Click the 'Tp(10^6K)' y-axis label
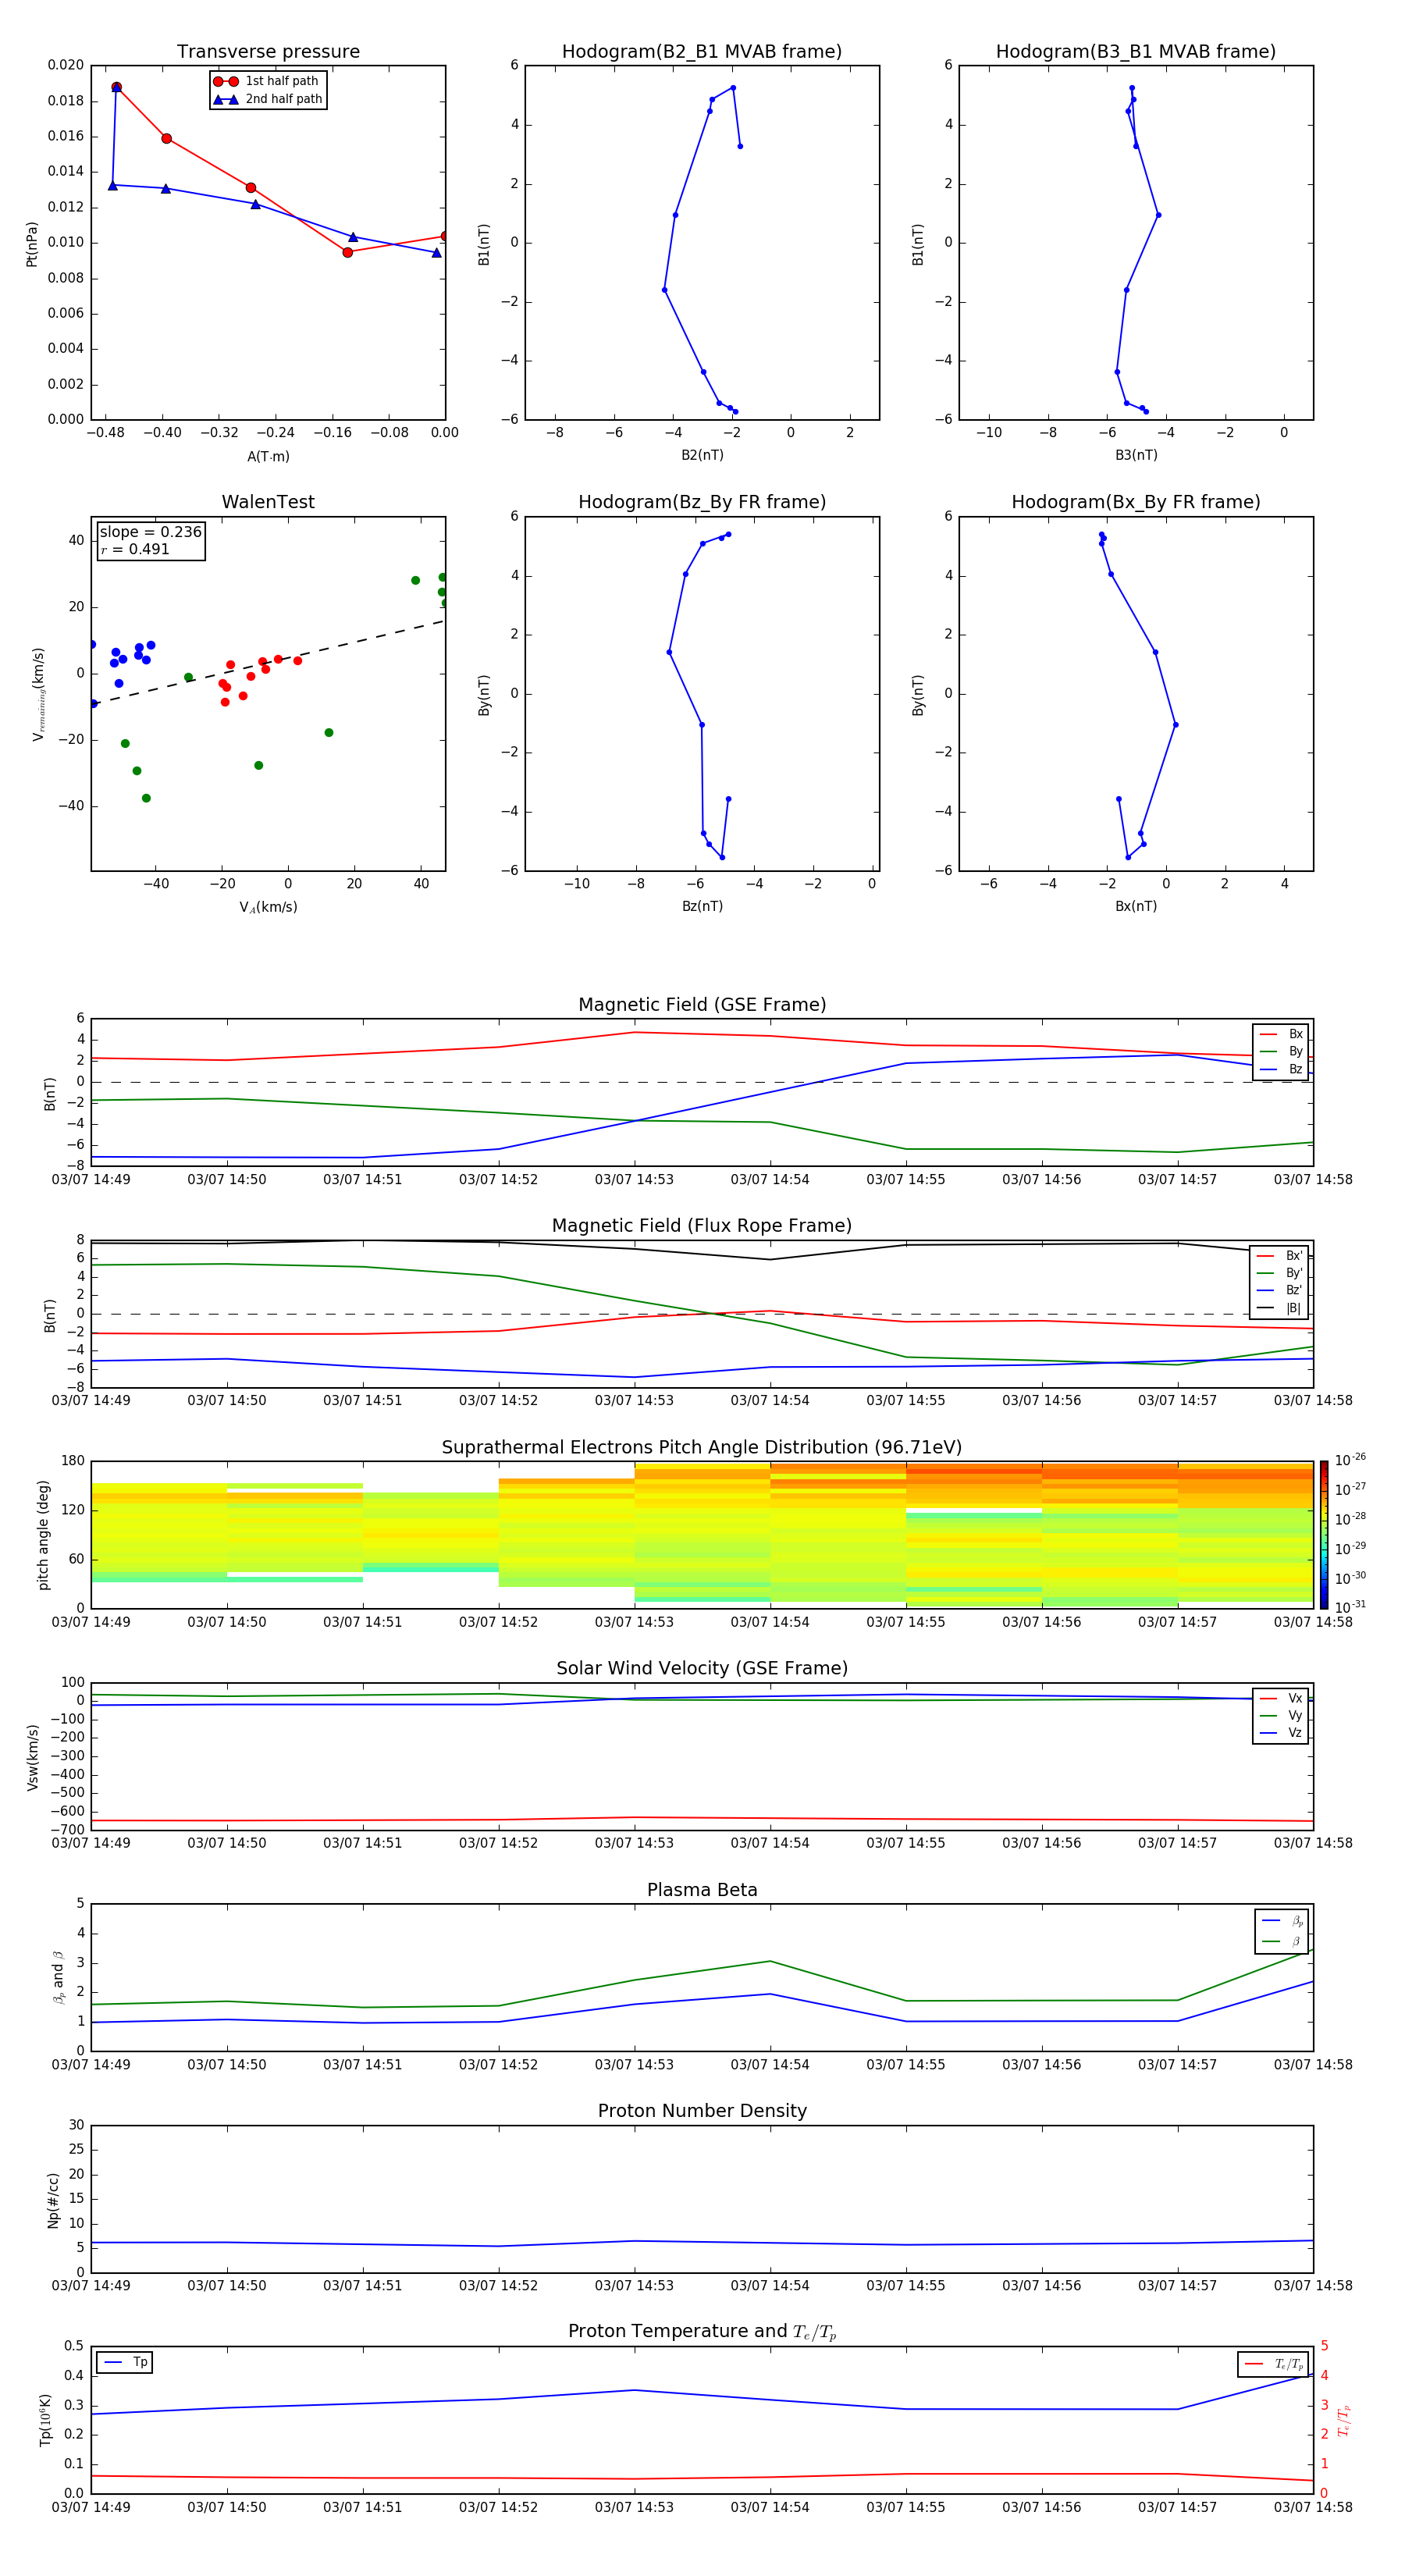 pos(45,2420)
